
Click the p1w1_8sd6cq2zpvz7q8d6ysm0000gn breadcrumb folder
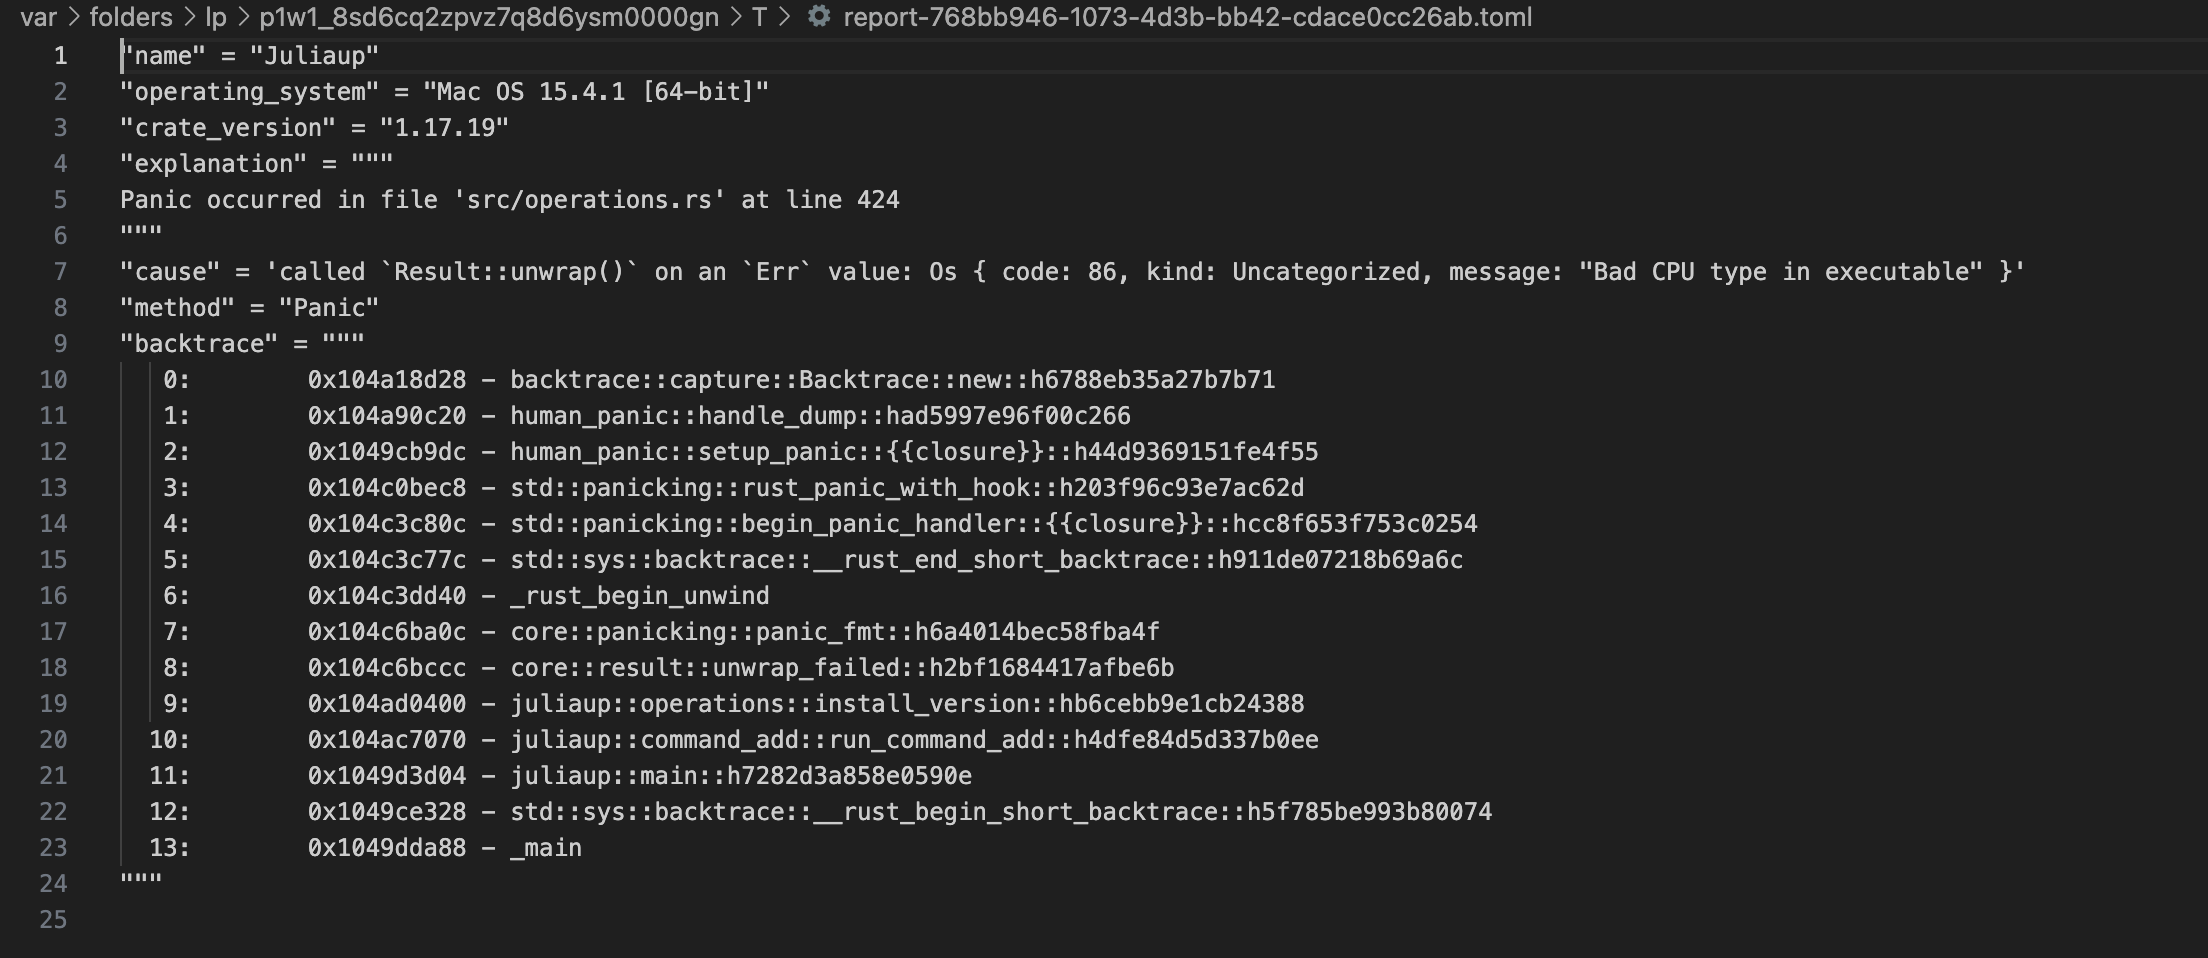tap(488, 17)
